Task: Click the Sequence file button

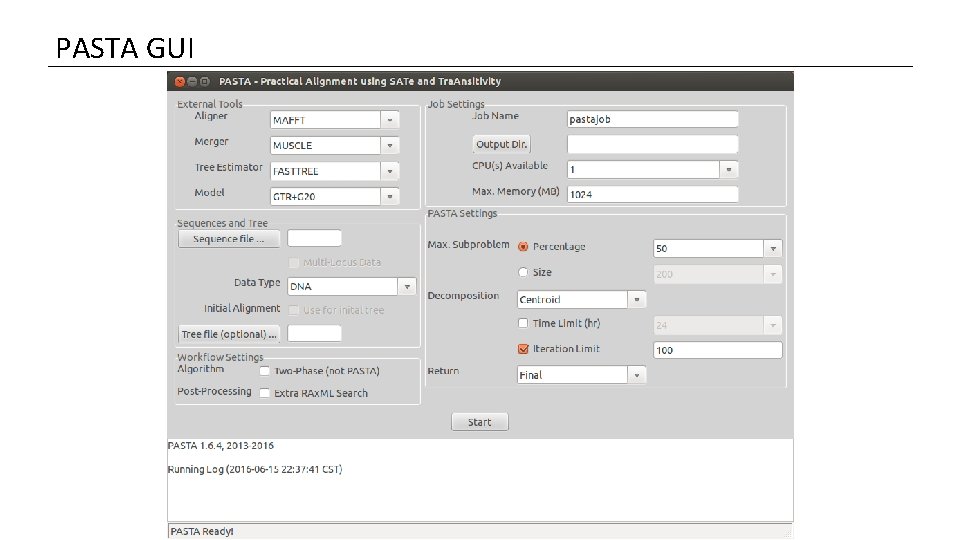Action: pyautogui.click(x=229, y=239)
